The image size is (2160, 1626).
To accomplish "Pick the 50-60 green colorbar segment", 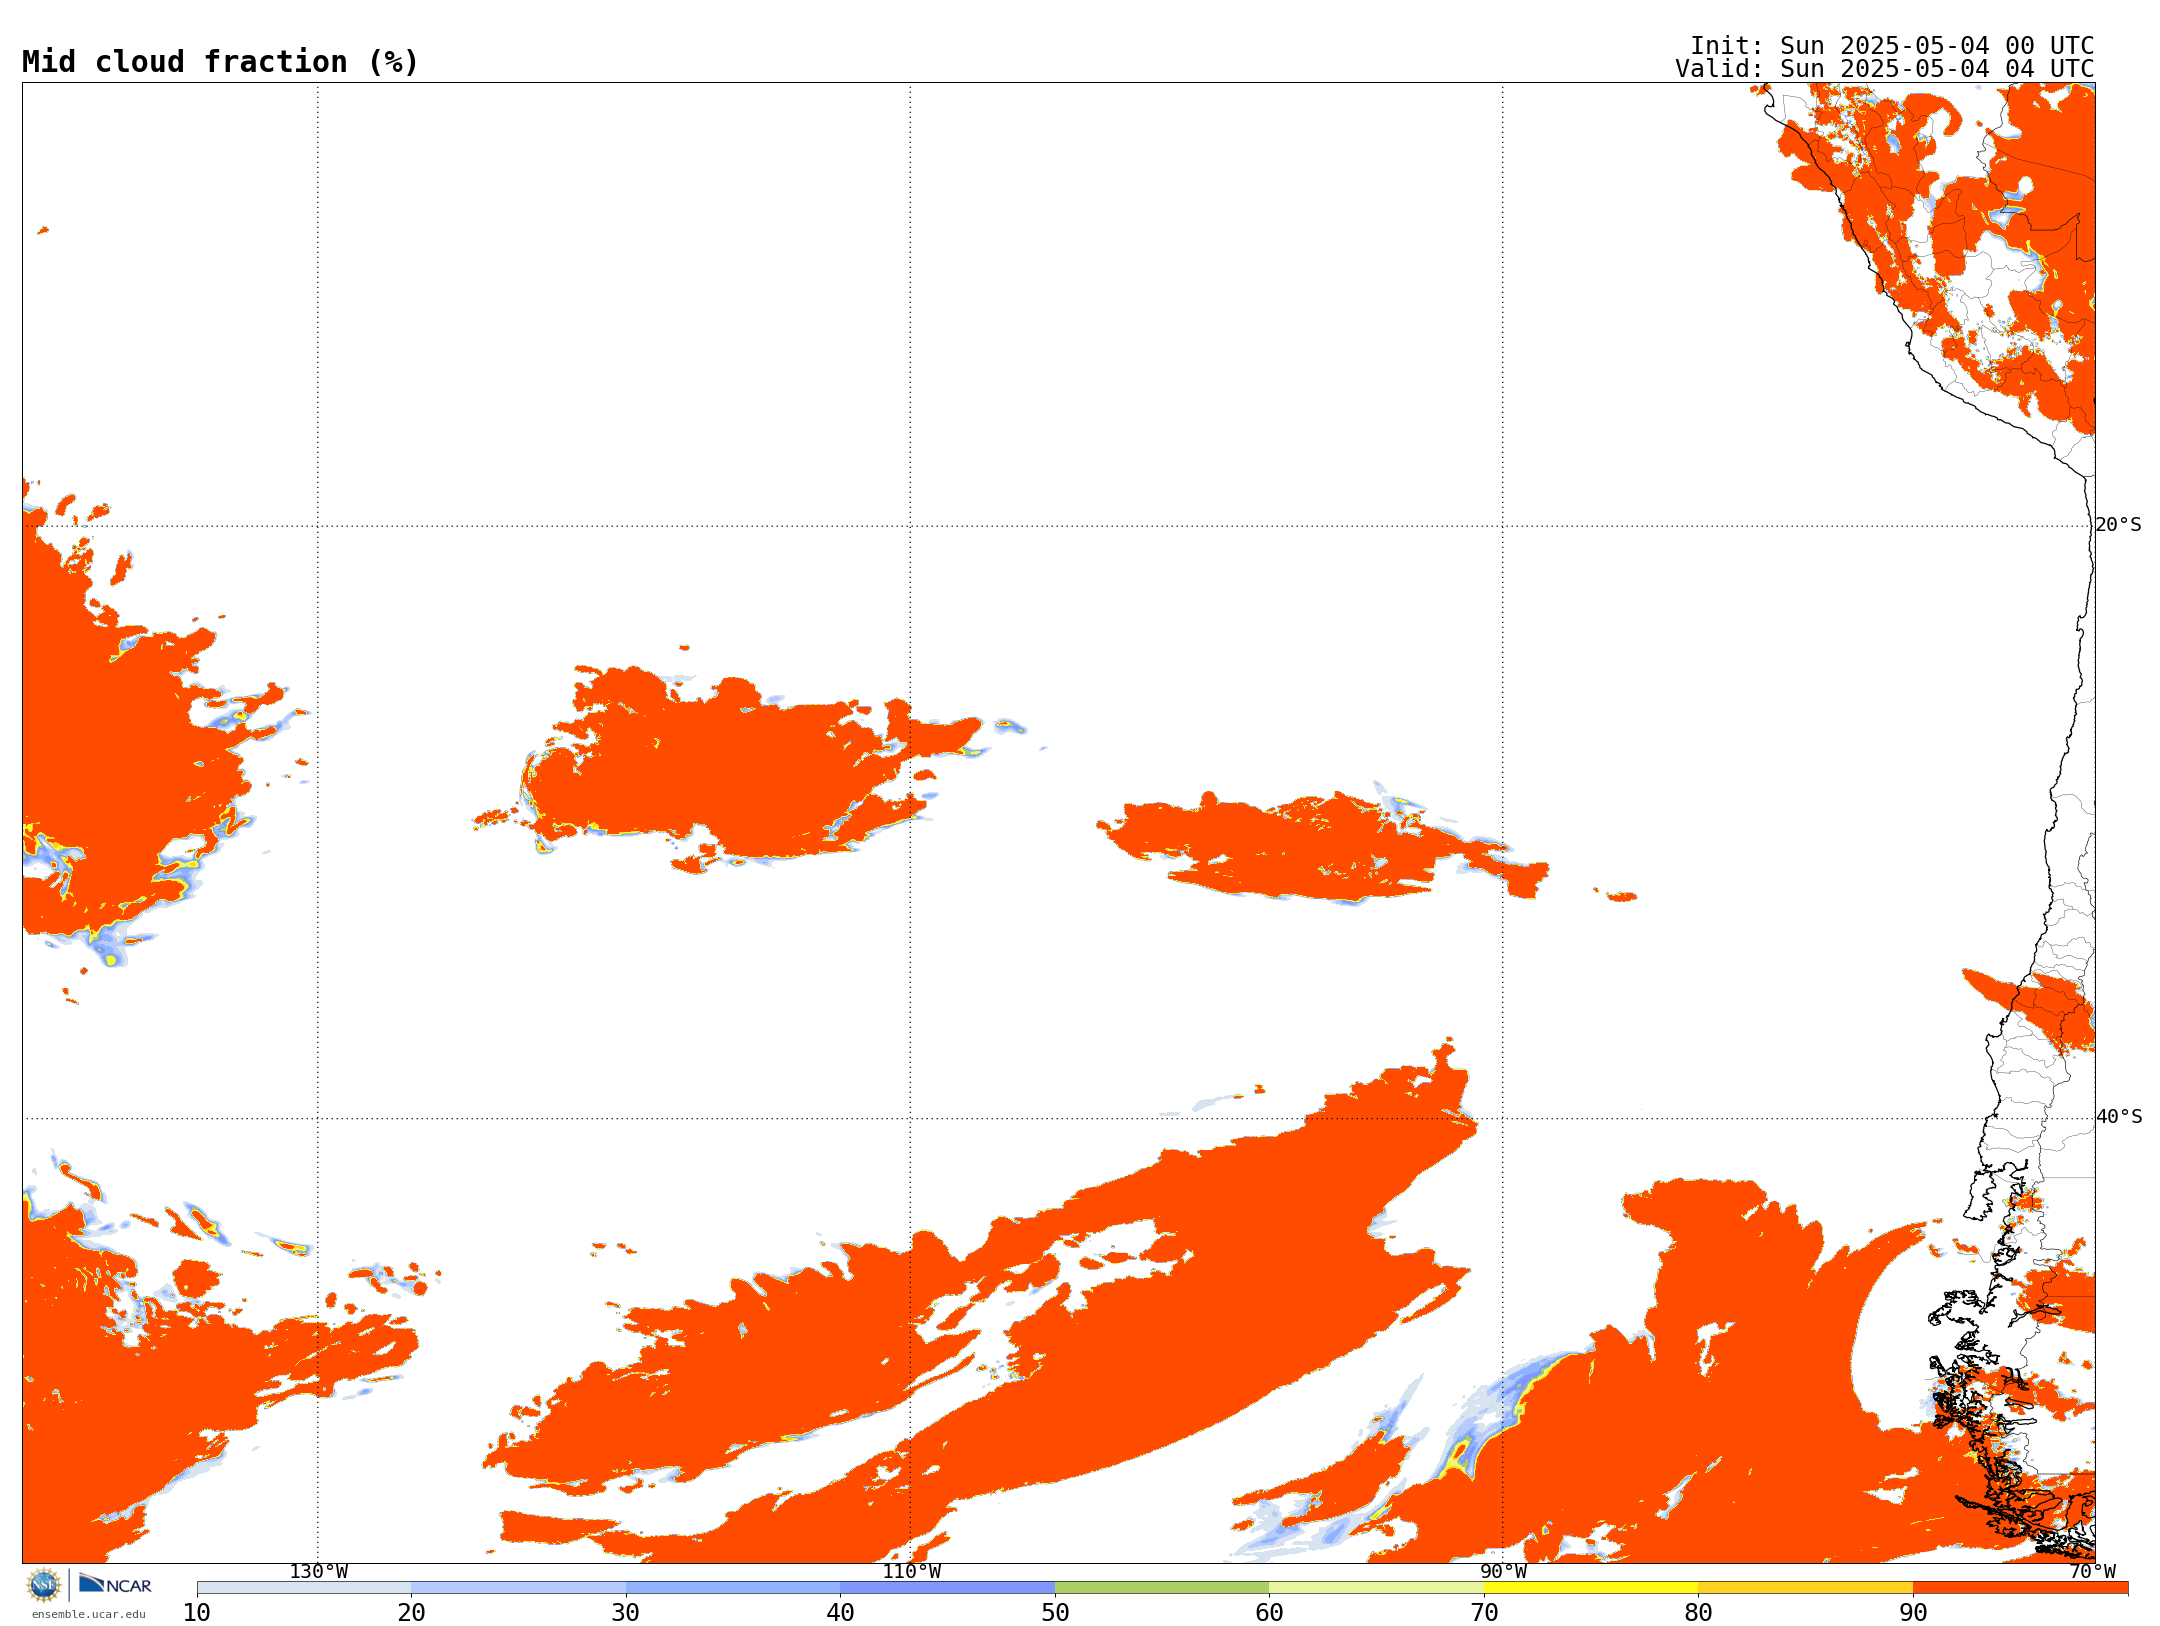I will (x=1162, y=1588).
